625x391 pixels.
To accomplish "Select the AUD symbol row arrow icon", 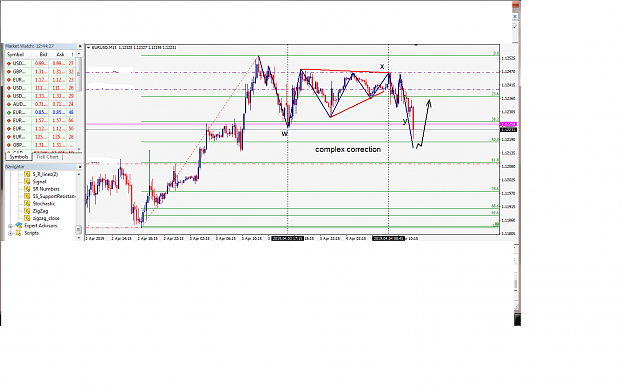I will tap(9, 104).
